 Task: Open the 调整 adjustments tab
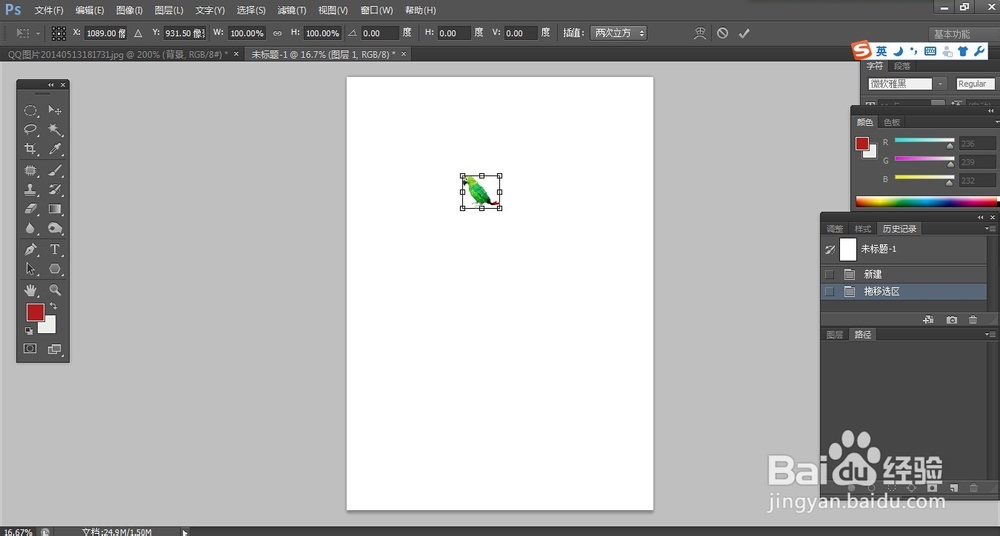835,228
